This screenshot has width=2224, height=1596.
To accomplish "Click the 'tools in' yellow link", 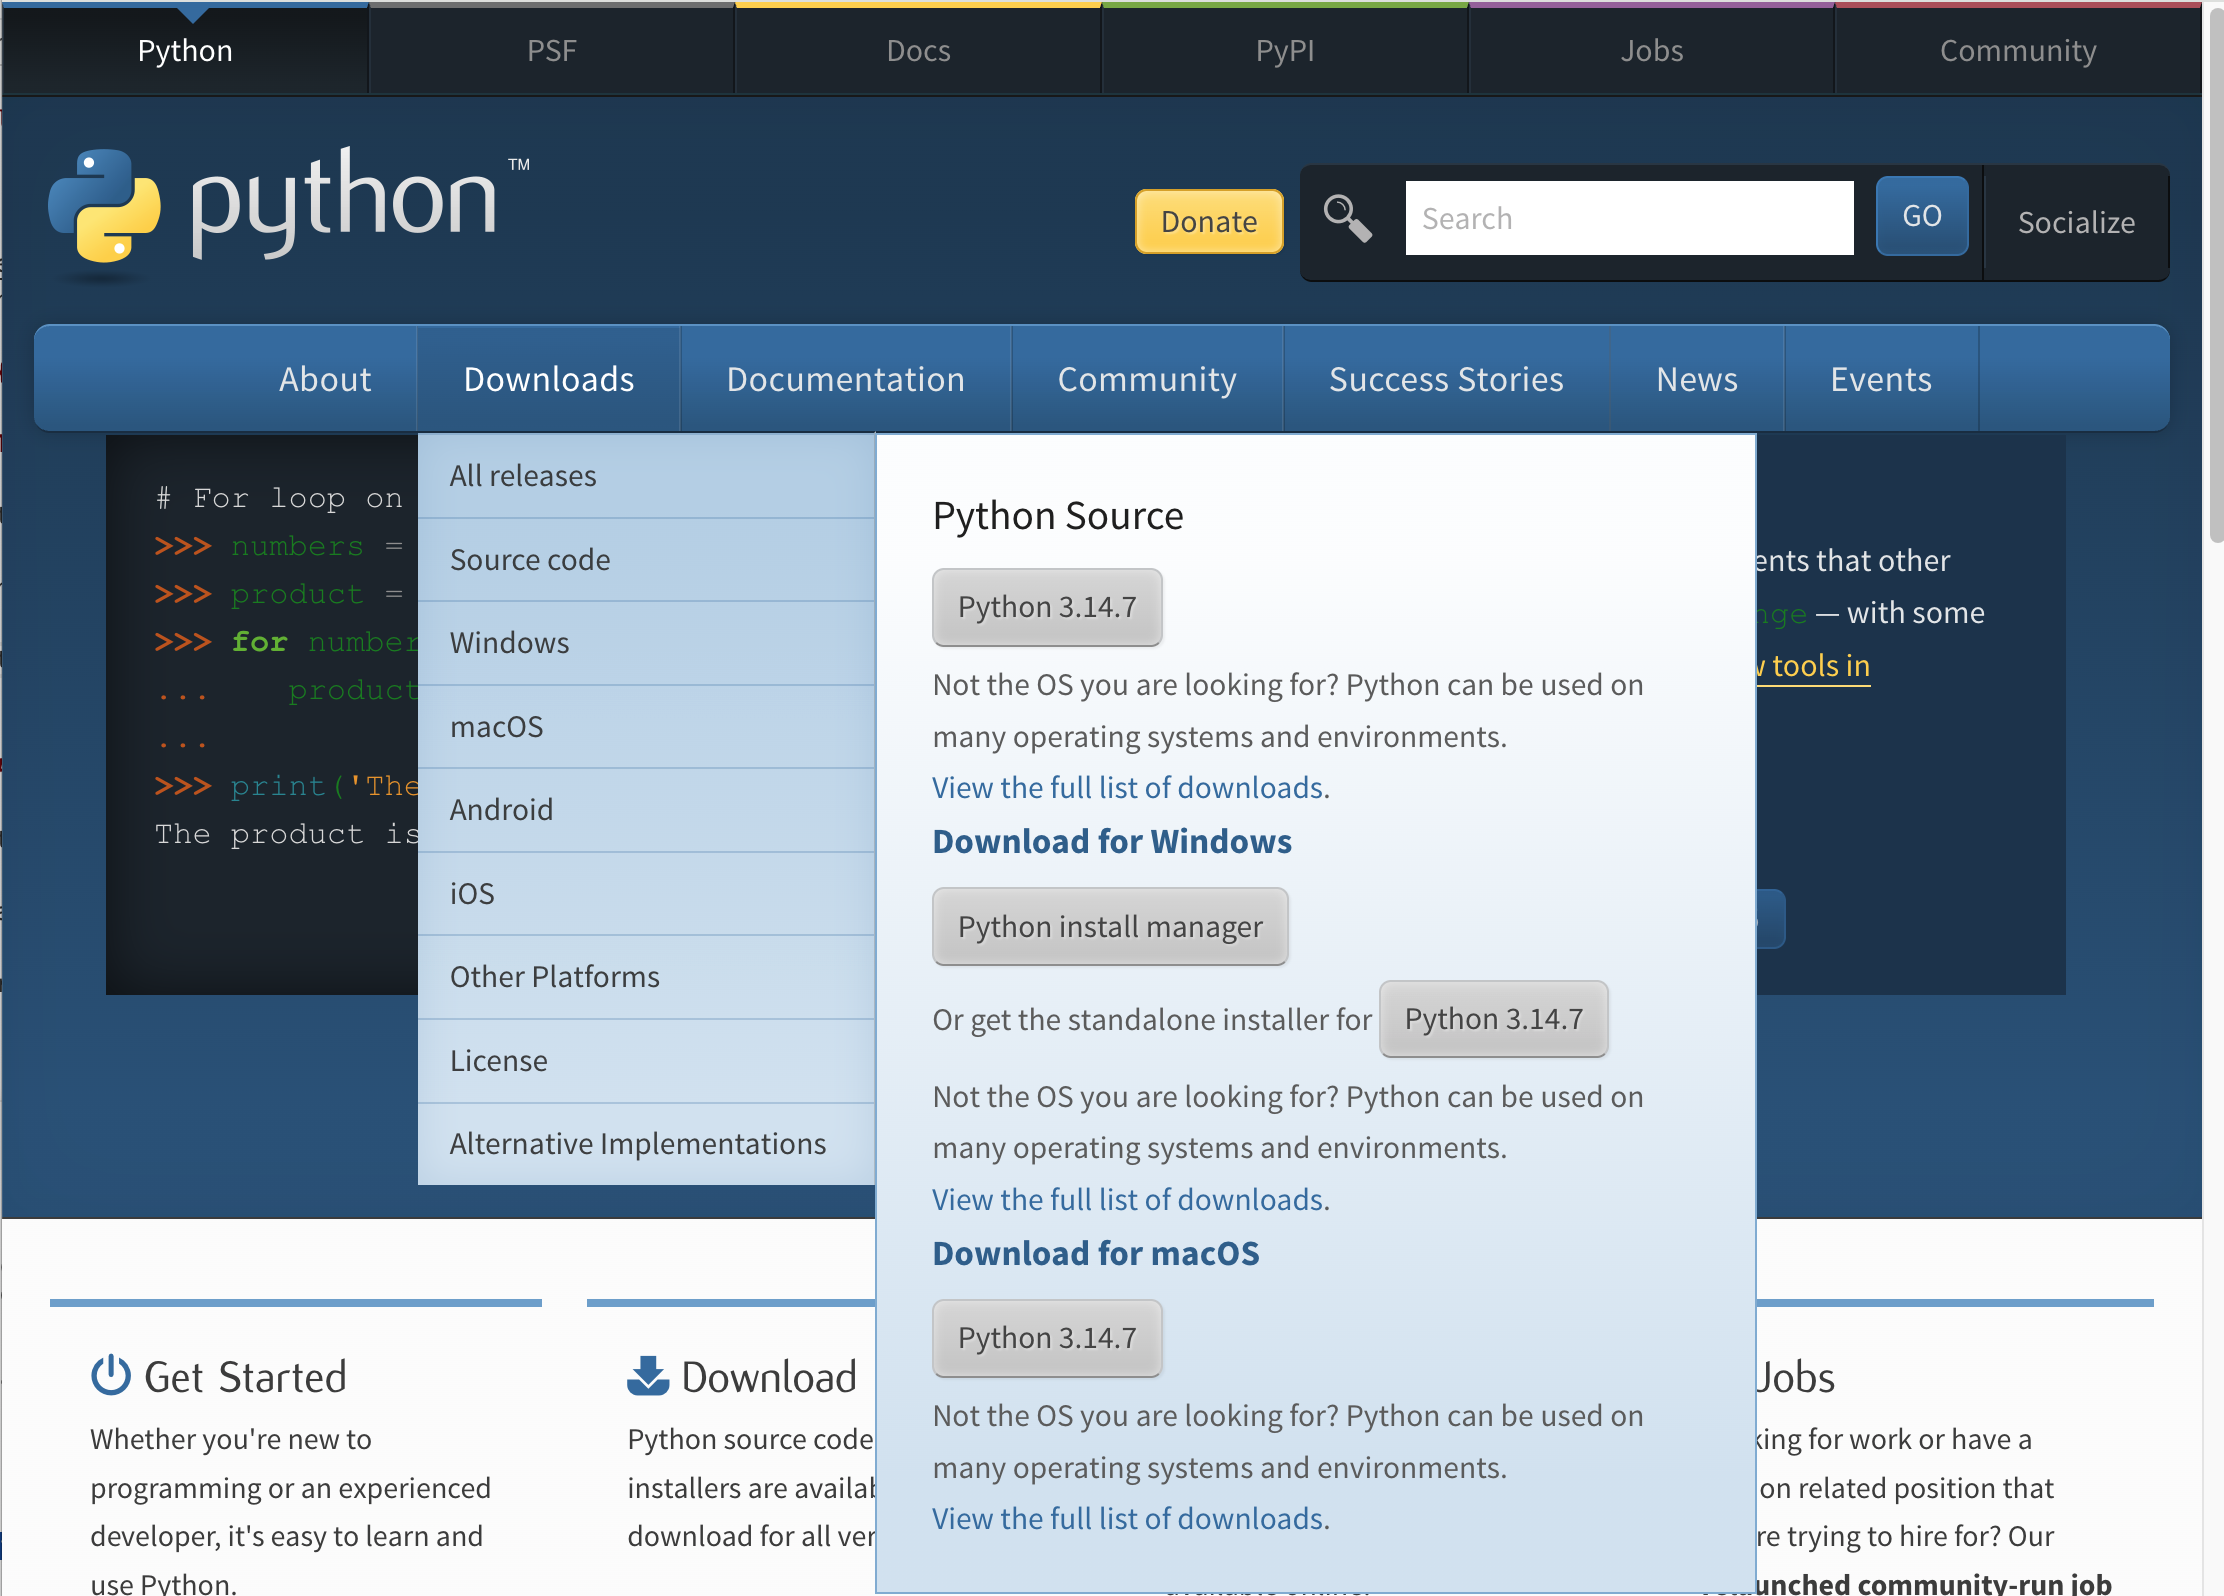I will [1812, 666].
